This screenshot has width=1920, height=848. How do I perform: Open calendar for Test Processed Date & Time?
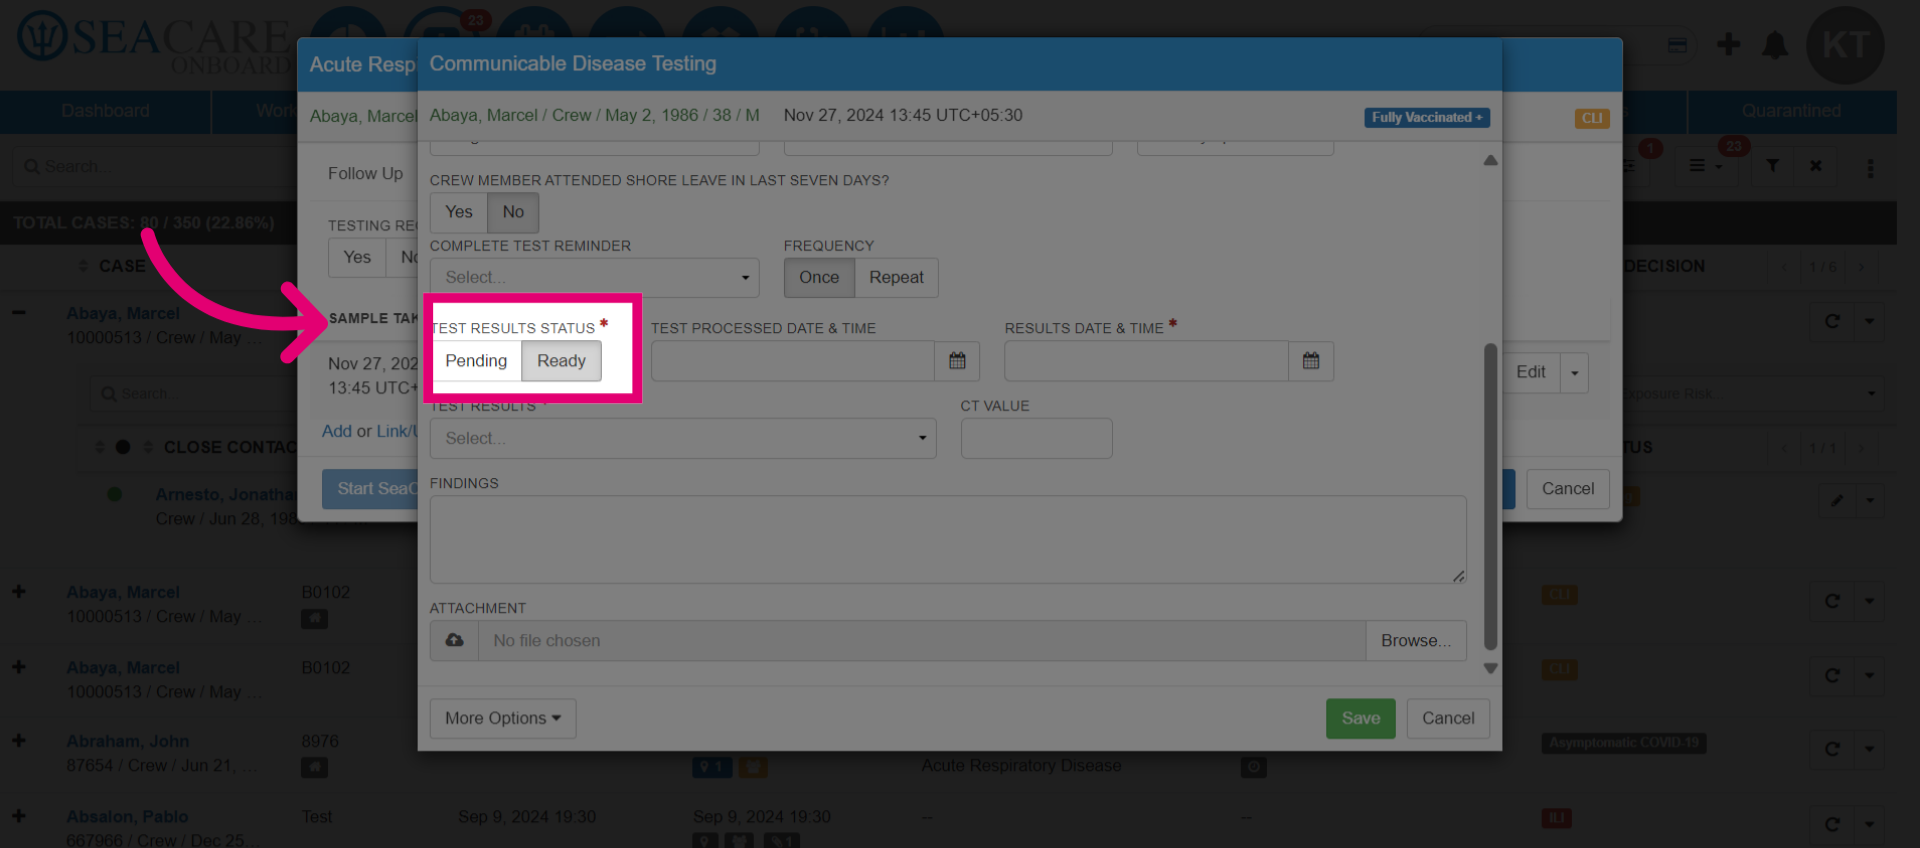click(x=957, y=361)
